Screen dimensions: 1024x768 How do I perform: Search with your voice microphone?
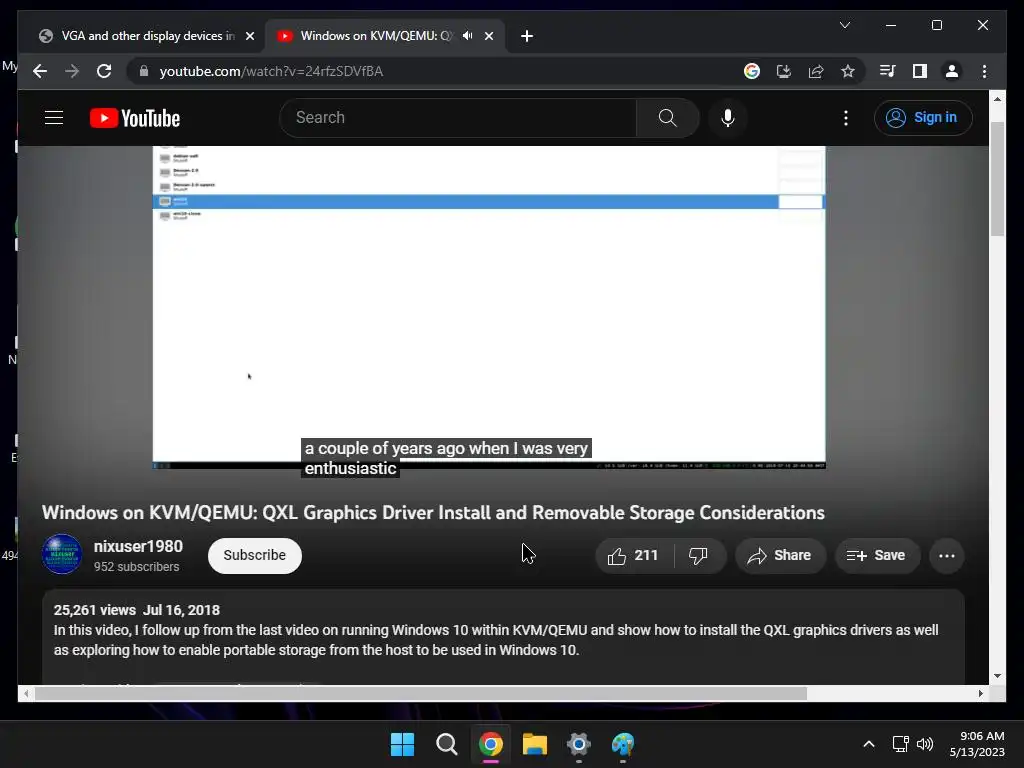728,118
